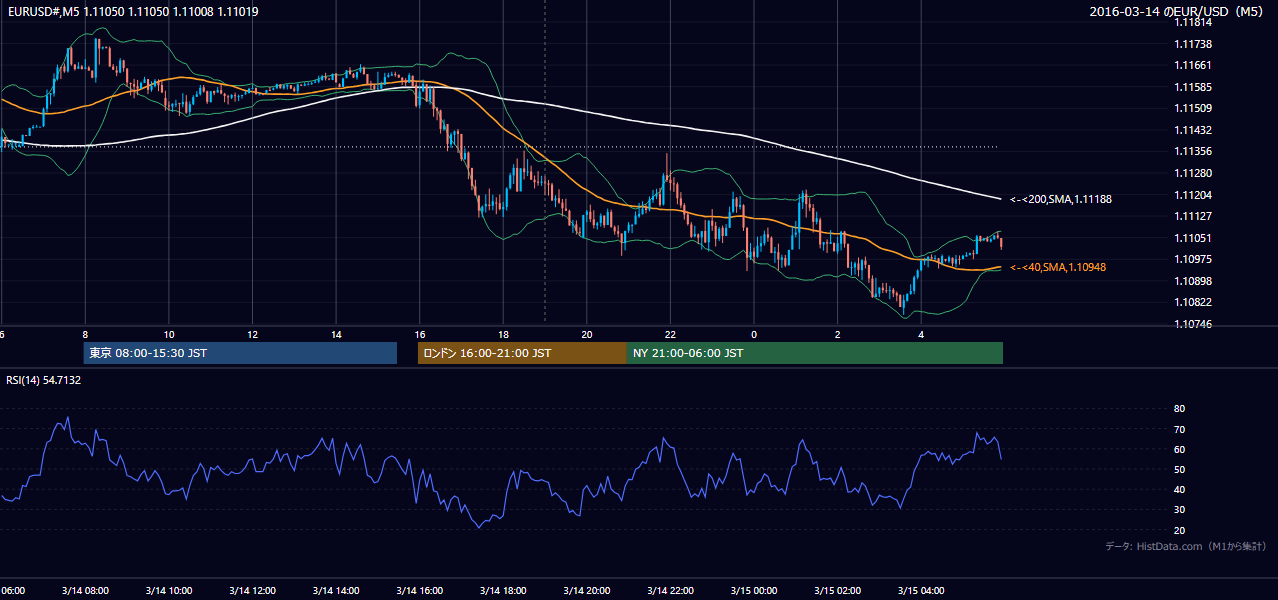Screen dimensions: 1278x600
Task: Click price level 1.11661 on axis
Action: coord(1194,65)
